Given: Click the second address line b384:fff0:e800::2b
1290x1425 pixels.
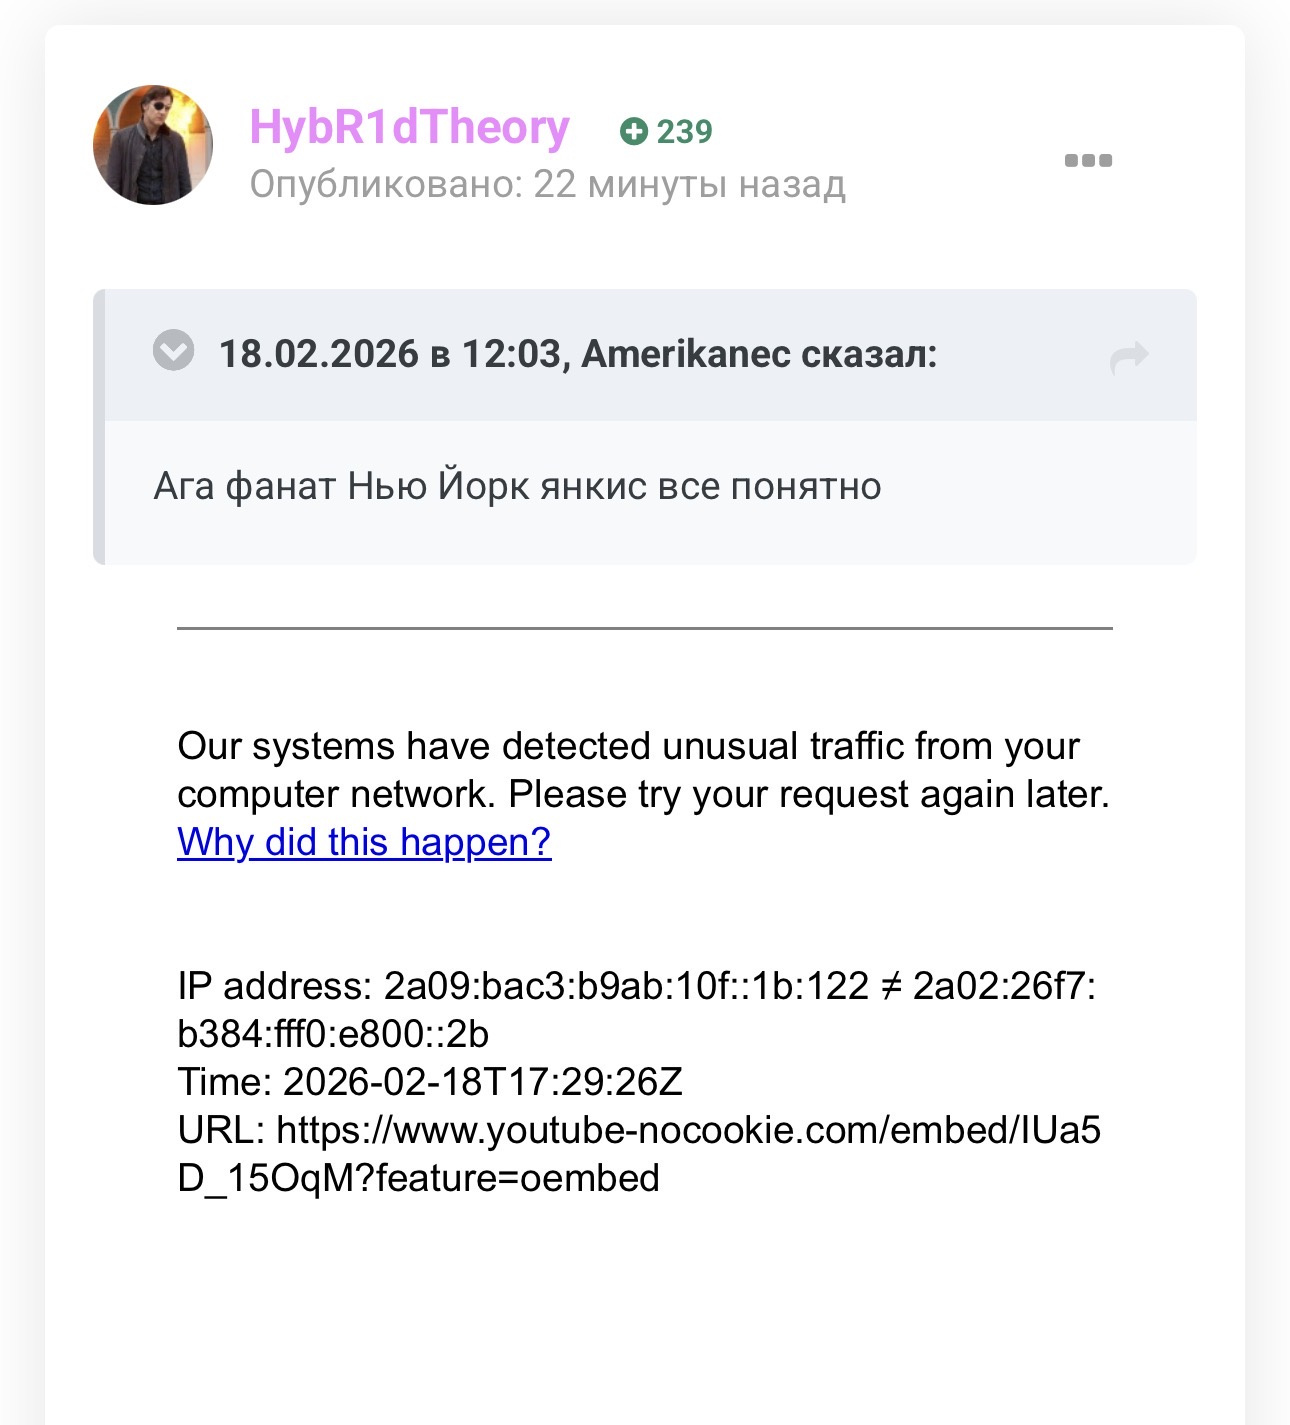Looking at the screenshot, I should pos(333,1034).
